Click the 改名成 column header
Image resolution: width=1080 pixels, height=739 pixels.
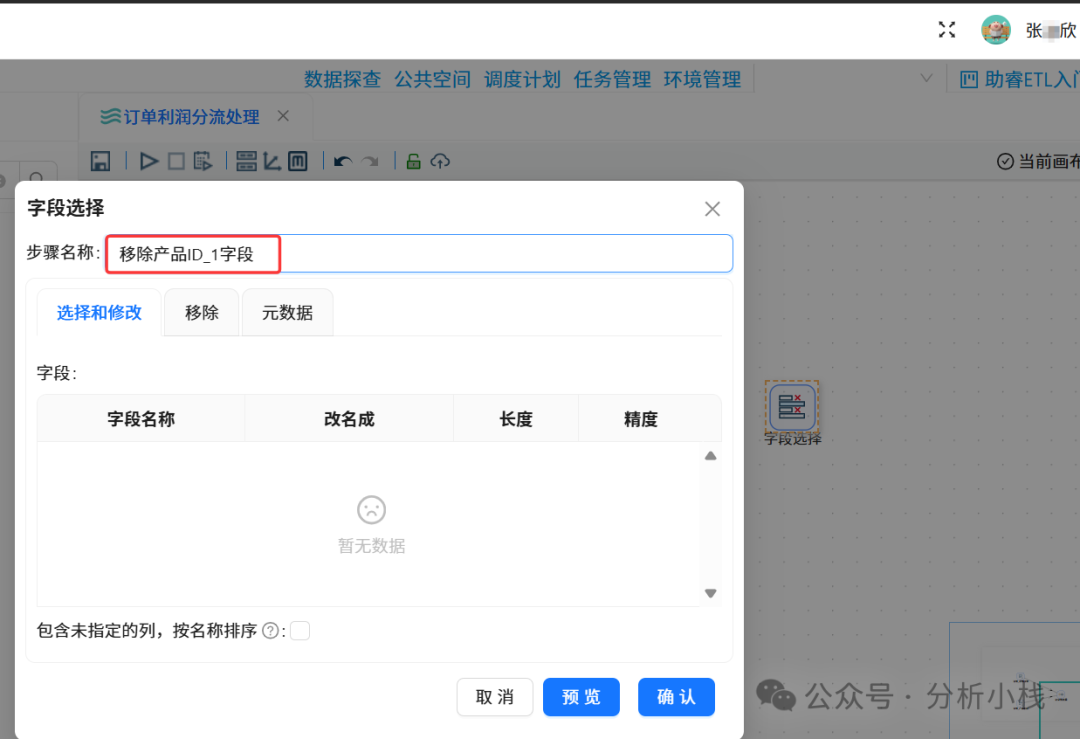coord(349,419)
